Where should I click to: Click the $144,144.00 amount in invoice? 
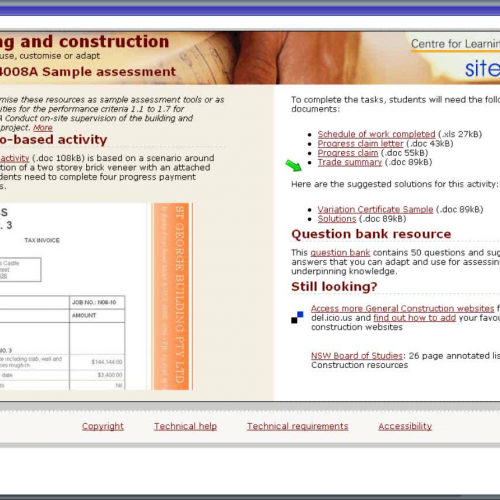[107, 362]
